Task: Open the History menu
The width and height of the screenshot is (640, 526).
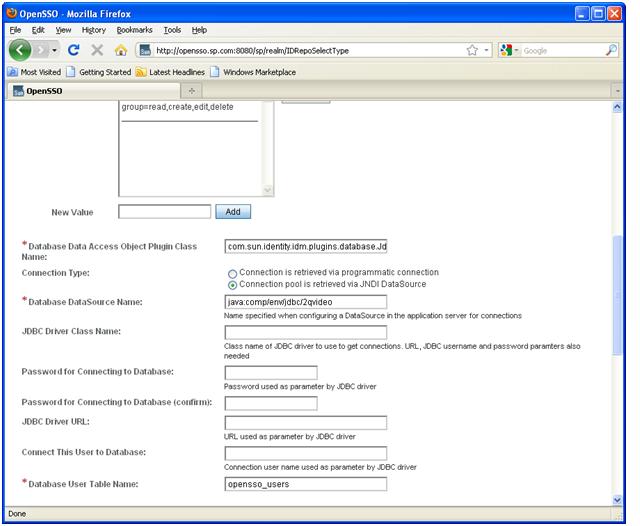Action: click(94, 30)
